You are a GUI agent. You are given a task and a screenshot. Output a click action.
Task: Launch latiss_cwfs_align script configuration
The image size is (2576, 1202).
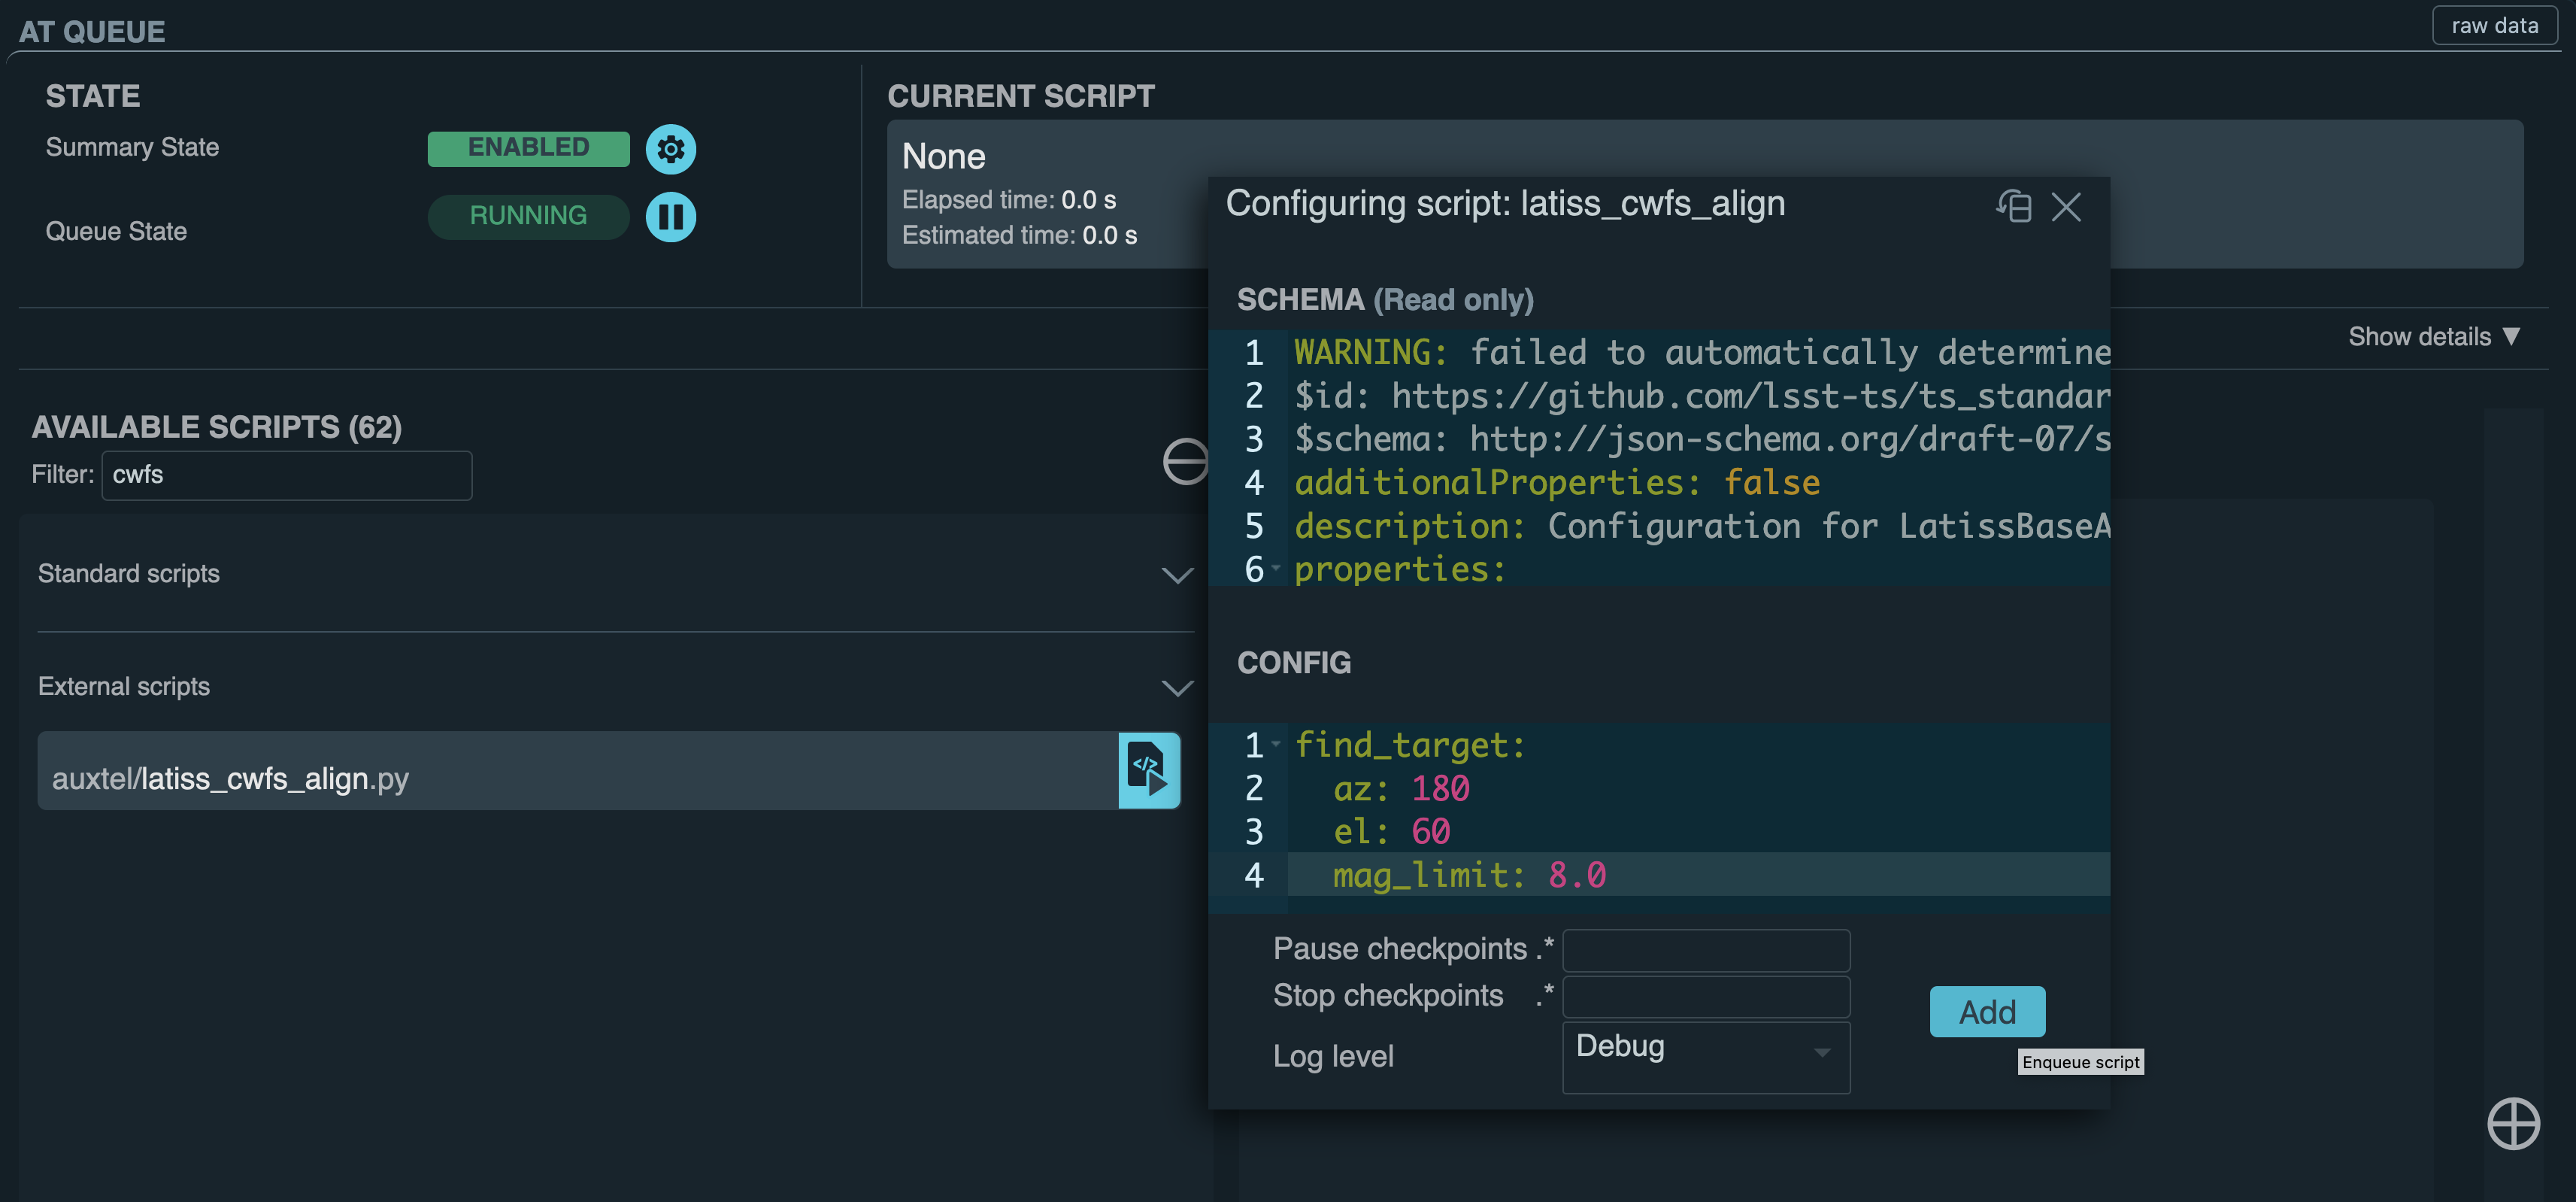(x=1149, y=770)
